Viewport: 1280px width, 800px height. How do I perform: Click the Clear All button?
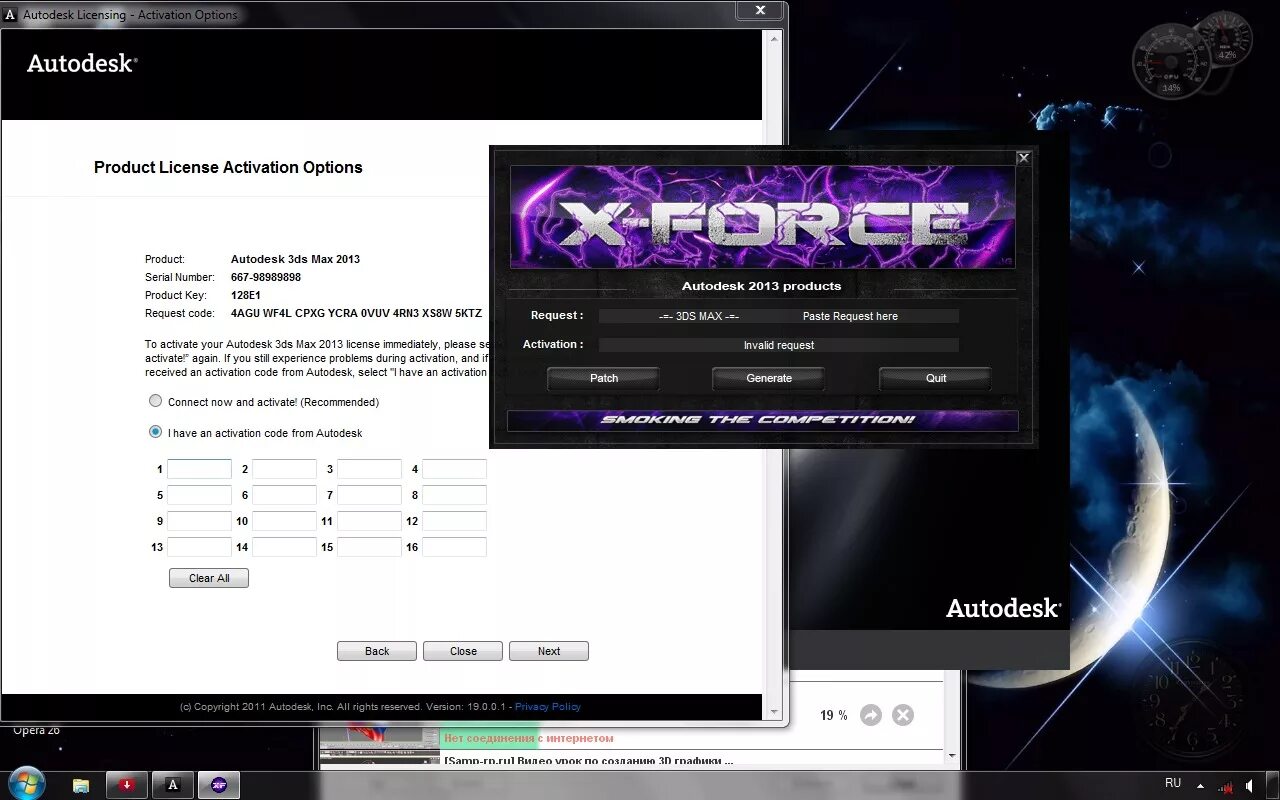point(209,578)
